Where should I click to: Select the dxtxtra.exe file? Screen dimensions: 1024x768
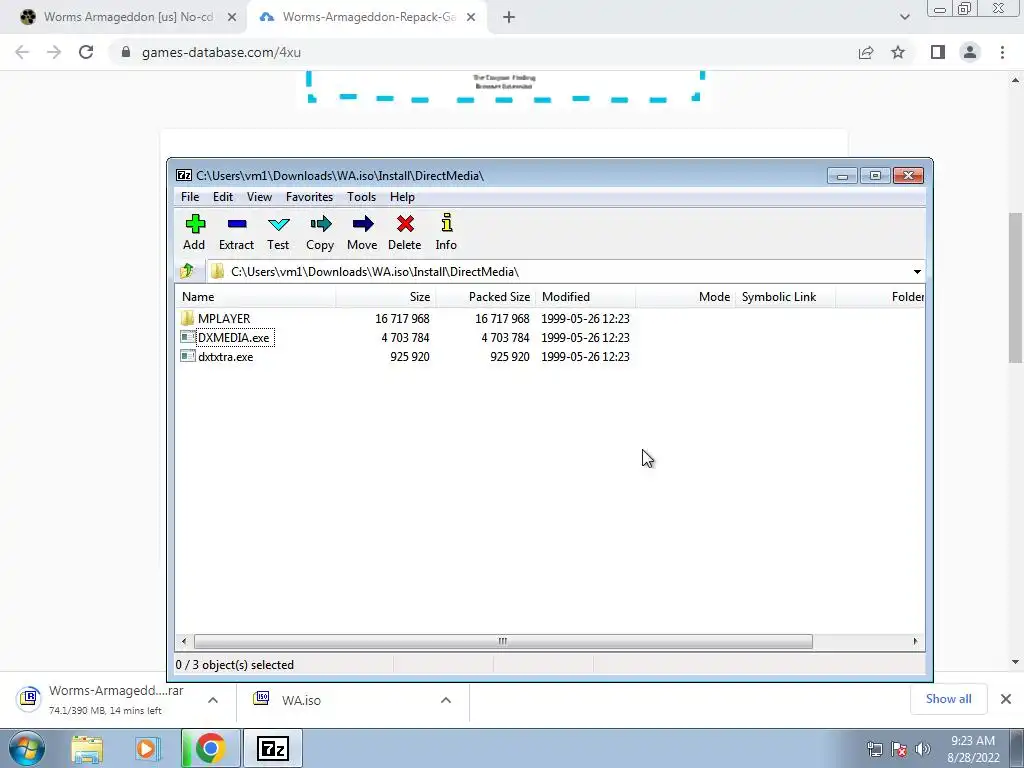coord(225,357)
